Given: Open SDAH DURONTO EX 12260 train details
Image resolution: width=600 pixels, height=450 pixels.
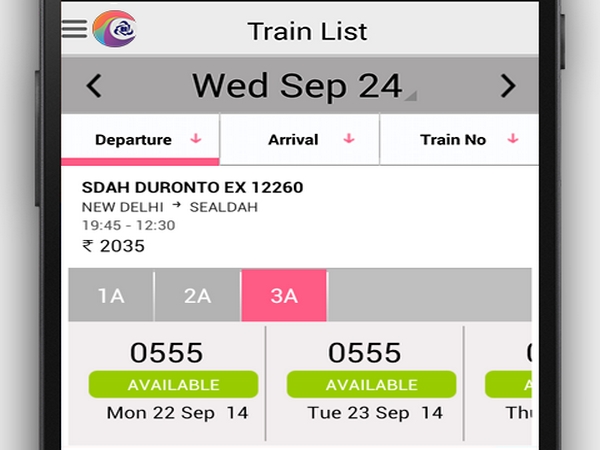Looking at the screenshot, I should click(x=192, y=187).
